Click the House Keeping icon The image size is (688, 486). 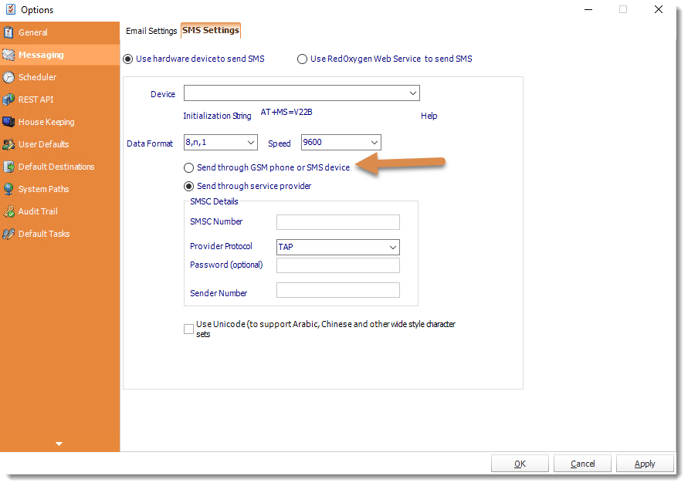coord(8,122)
